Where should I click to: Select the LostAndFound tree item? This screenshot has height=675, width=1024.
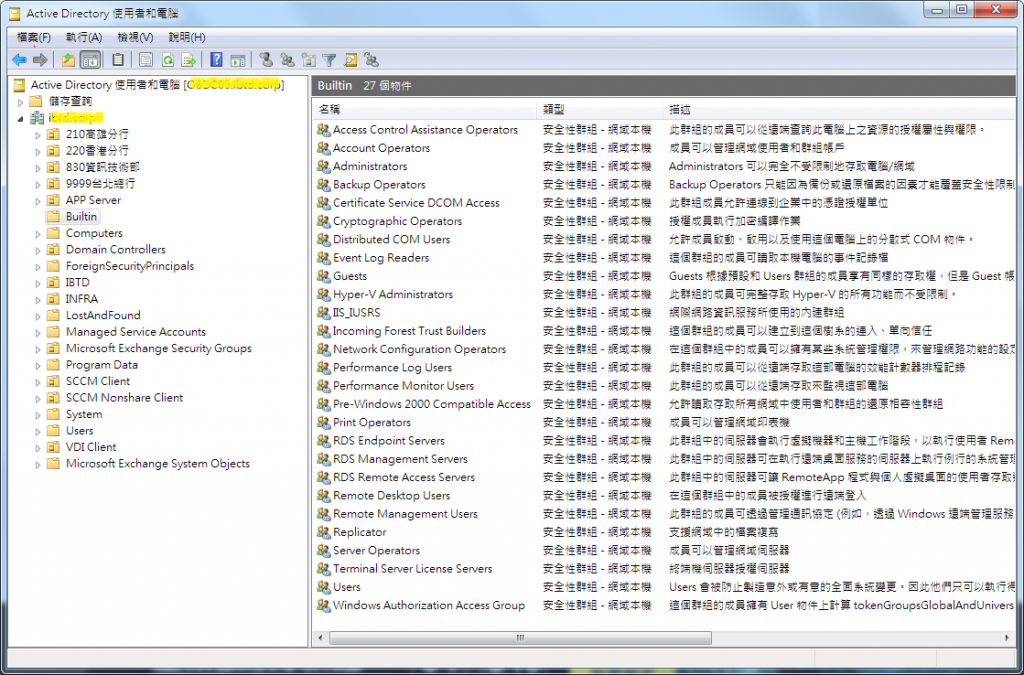[x=103, y=315]
